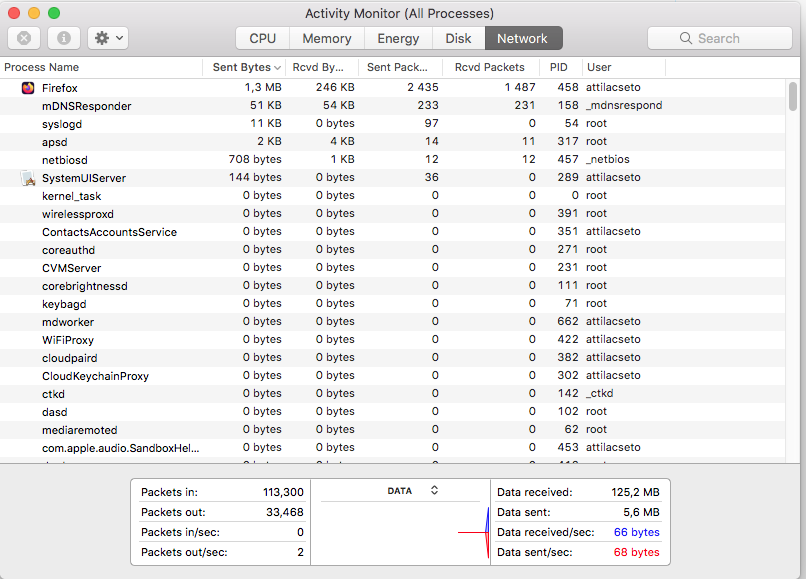Sort by Rcvd Bytes column header

[x=322, y=67]
